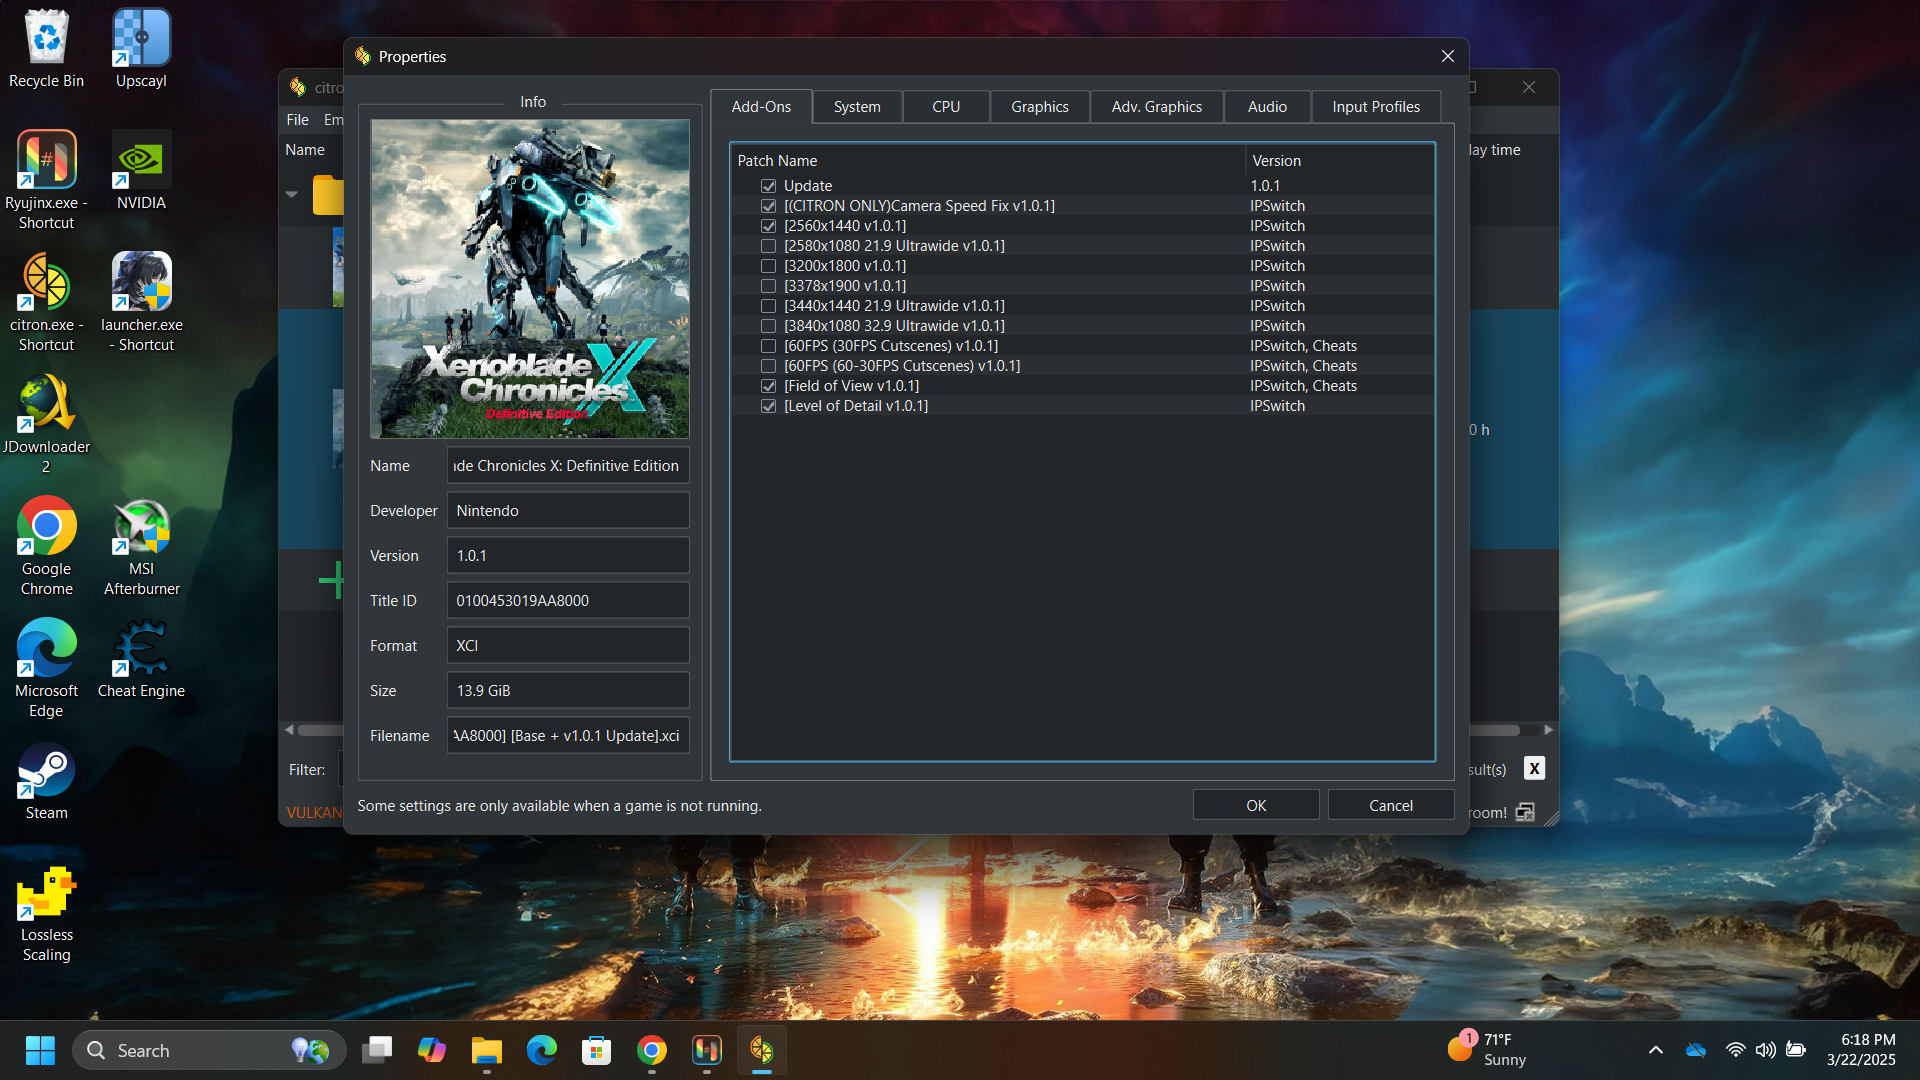Open Chrome from the taskbar

click(652, 1050)
